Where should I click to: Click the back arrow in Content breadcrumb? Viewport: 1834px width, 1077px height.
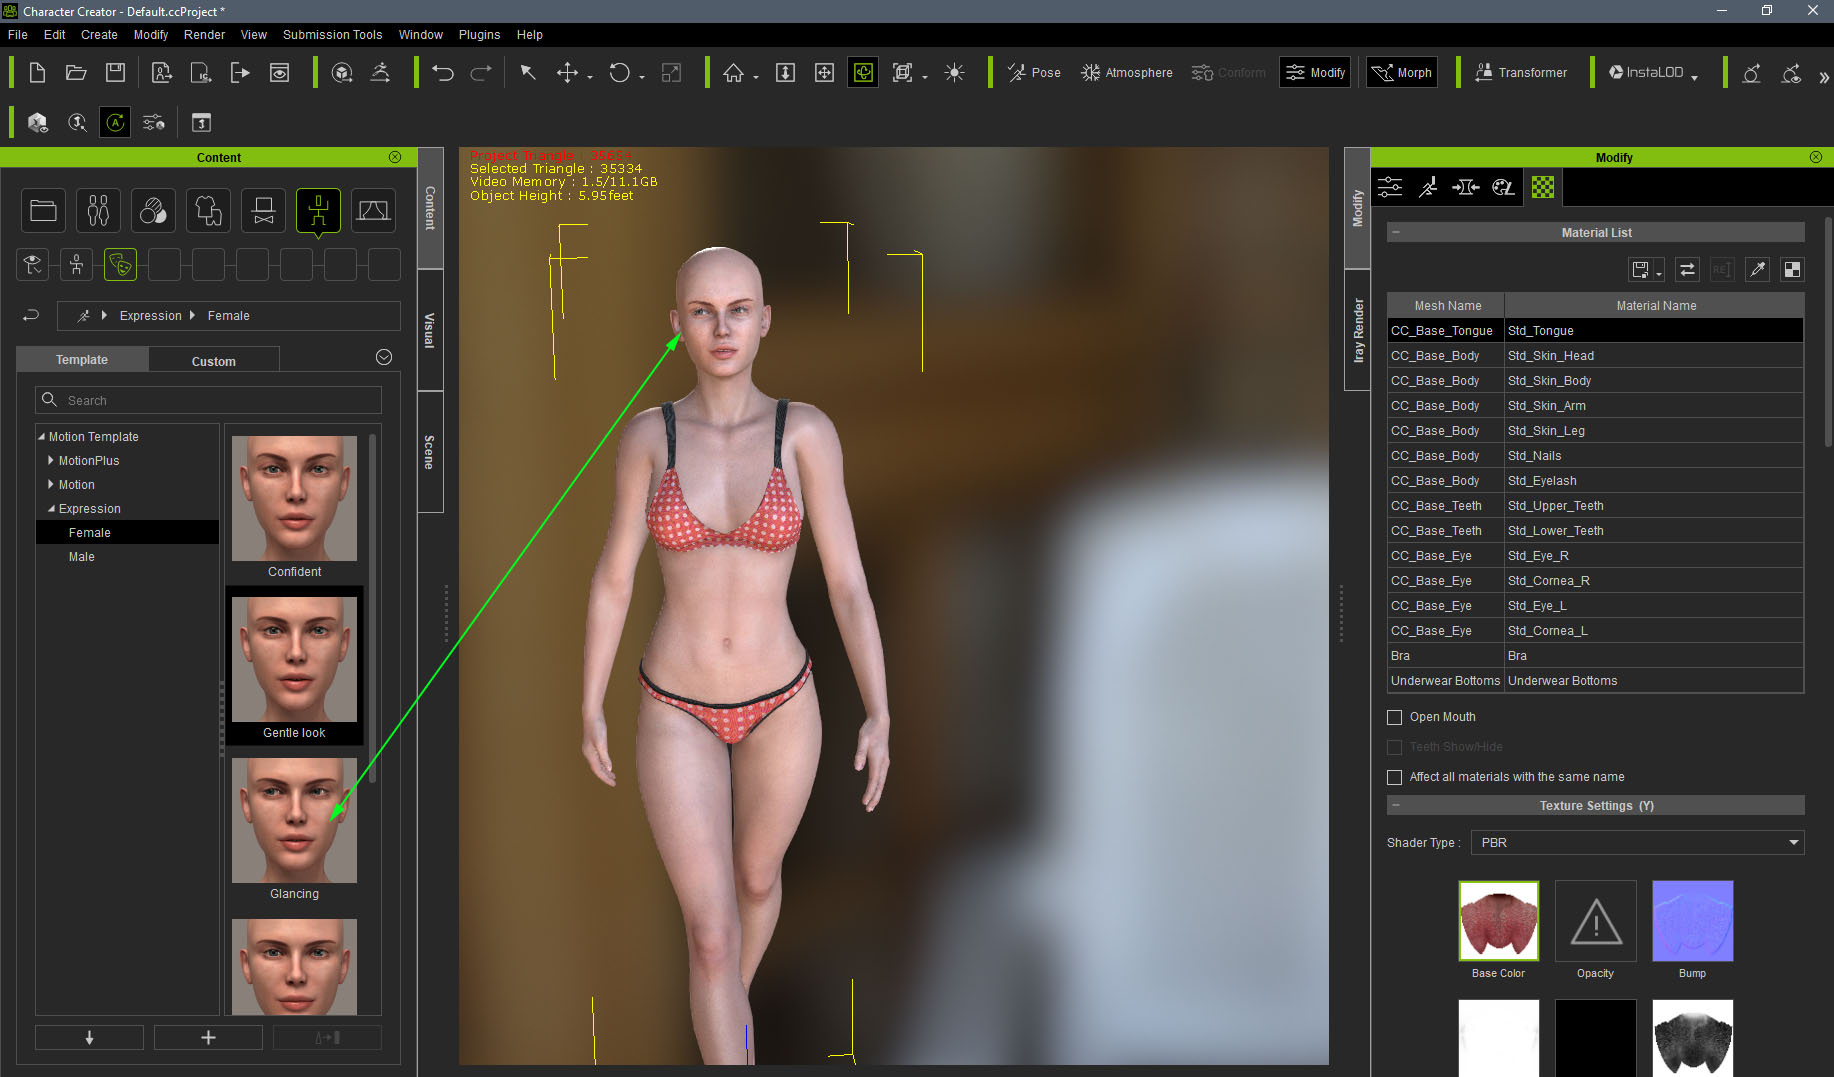[31, 315]
